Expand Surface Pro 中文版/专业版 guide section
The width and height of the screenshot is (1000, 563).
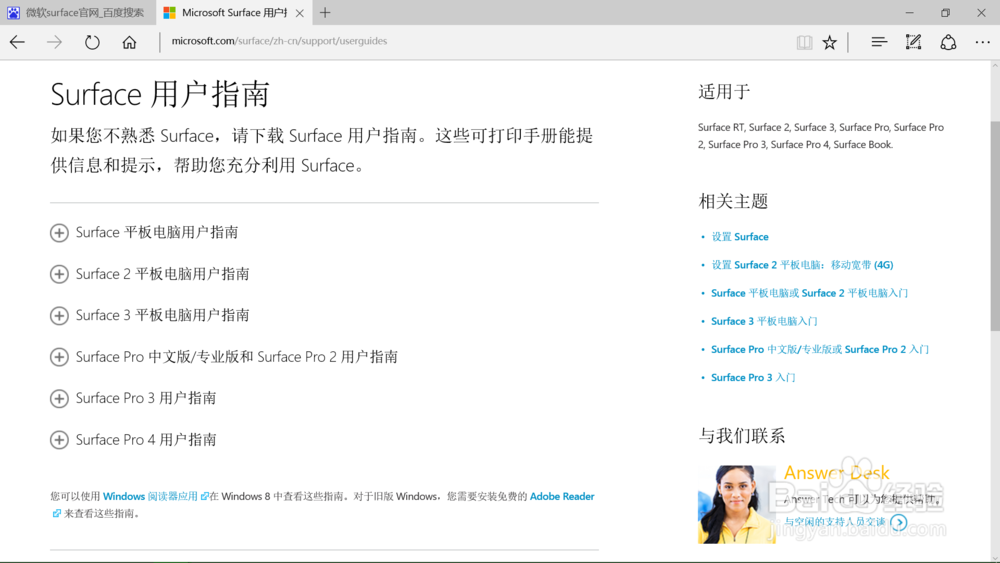point(224,357)
